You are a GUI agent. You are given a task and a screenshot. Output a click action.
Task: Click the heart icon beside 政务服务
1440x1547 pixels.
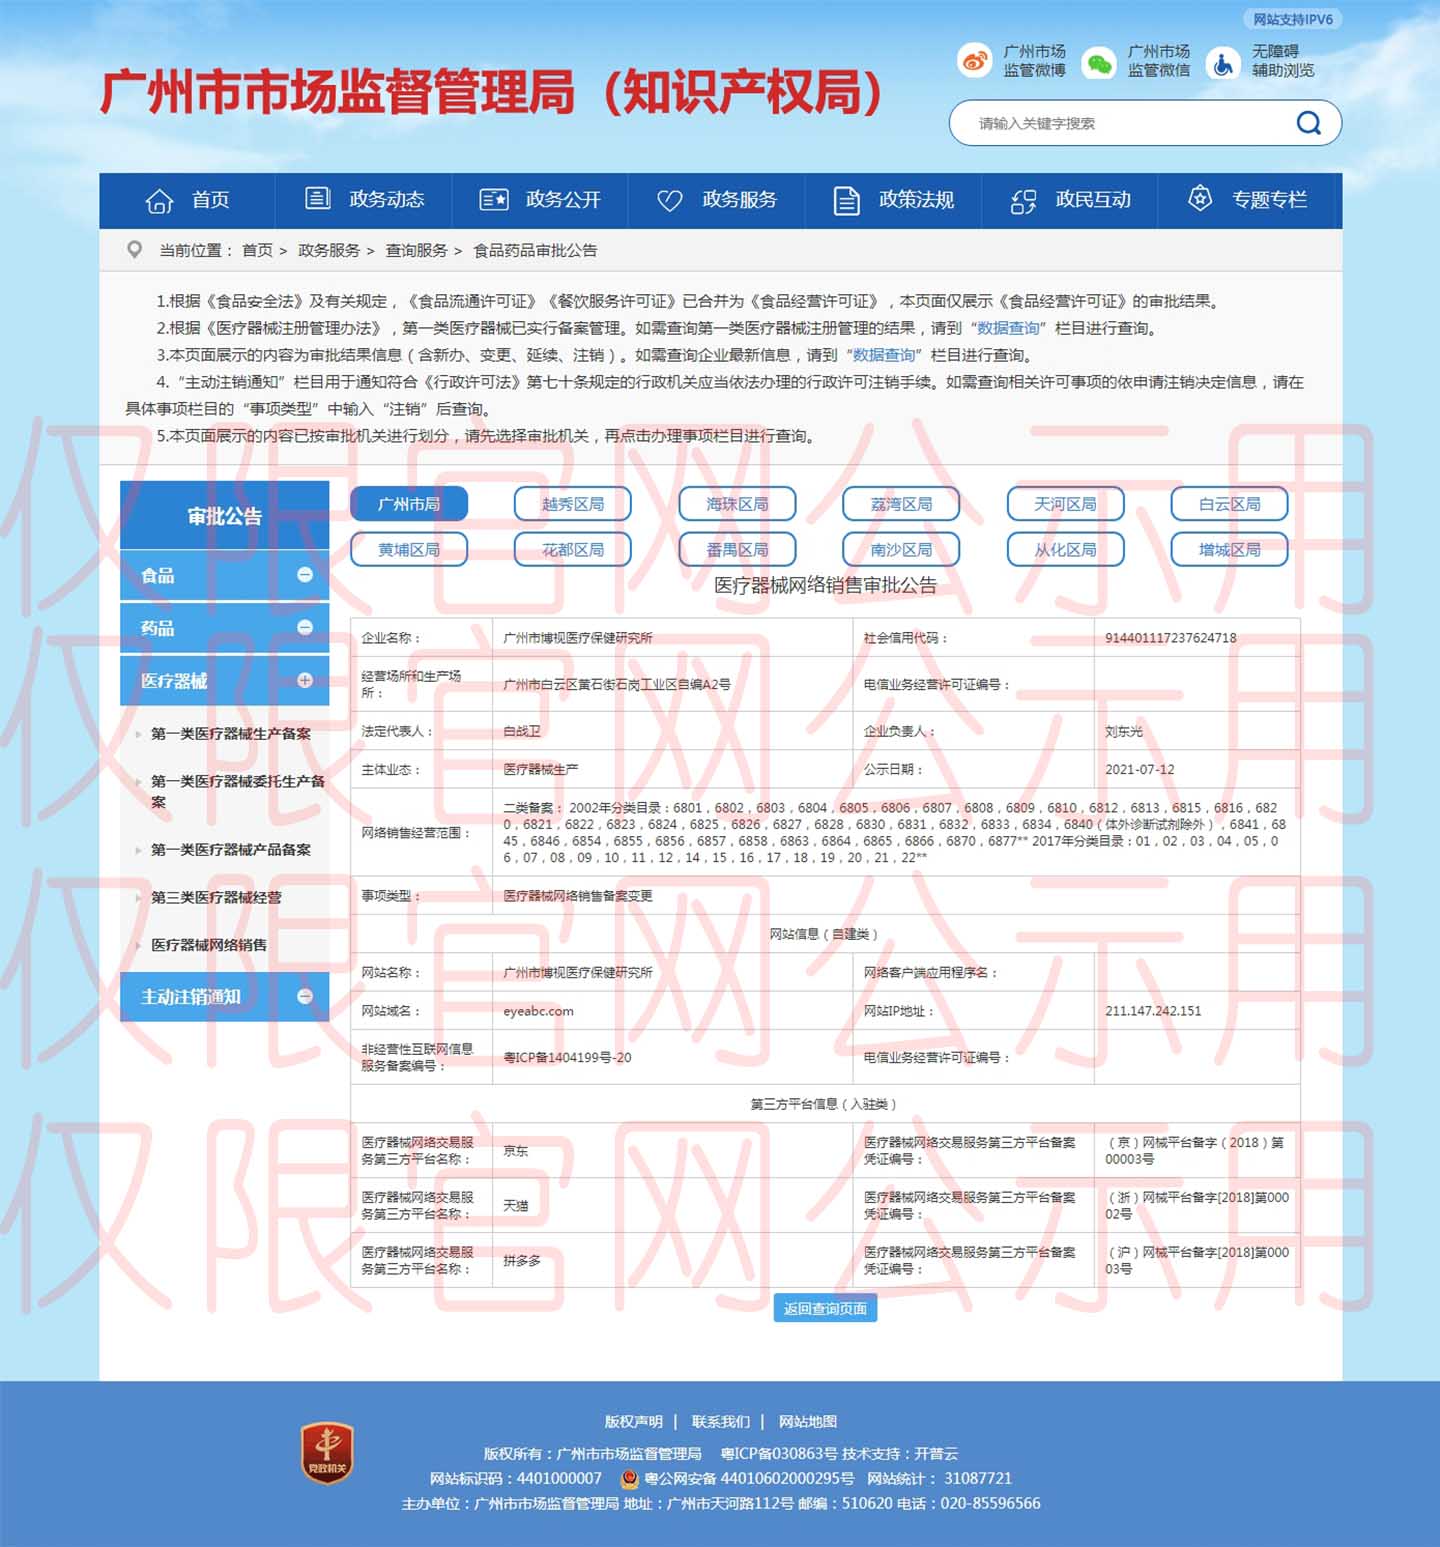click(x=670, y=200)
